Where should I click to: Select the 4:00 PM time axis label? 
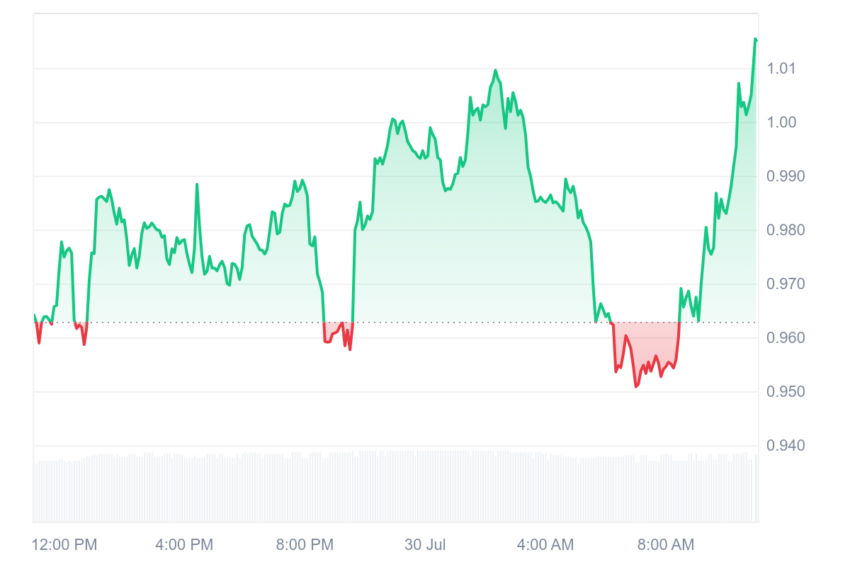(x=184, y=545)
